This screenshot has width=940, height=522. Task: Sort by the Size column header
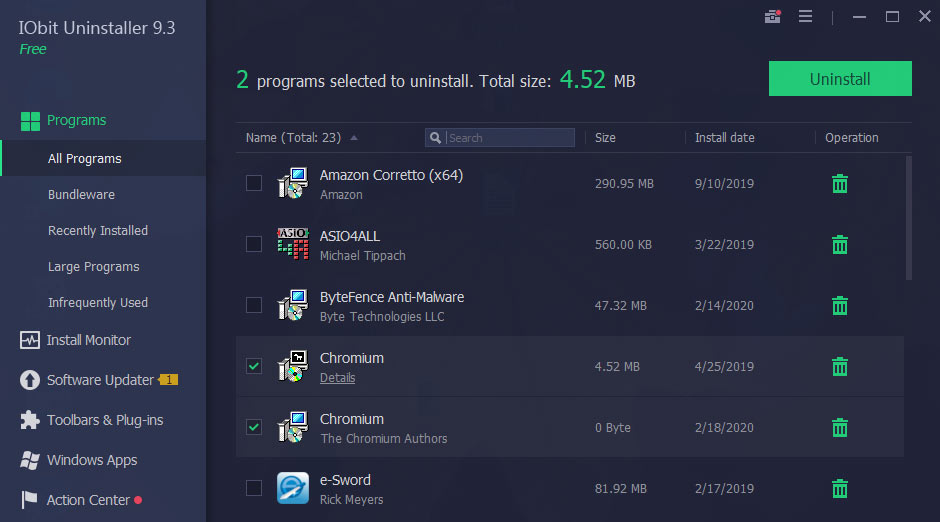[x=605, y=138]
